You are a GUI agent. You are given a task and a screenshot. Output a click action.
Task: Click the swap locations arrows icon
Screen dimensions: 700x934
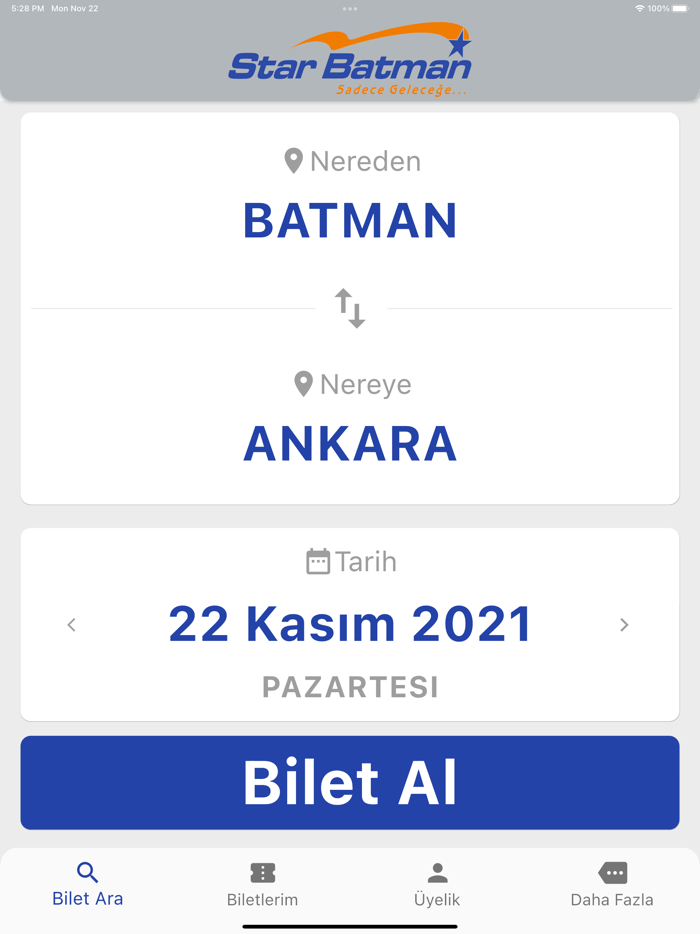[x=350, y=308]
